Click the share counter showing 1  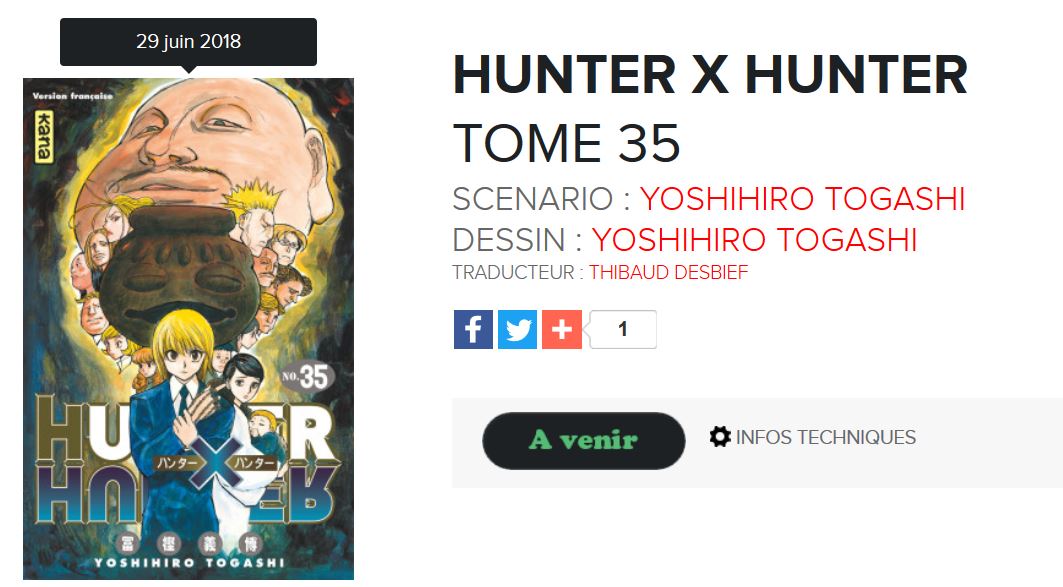pyautogui.click(x=623, y=329)
